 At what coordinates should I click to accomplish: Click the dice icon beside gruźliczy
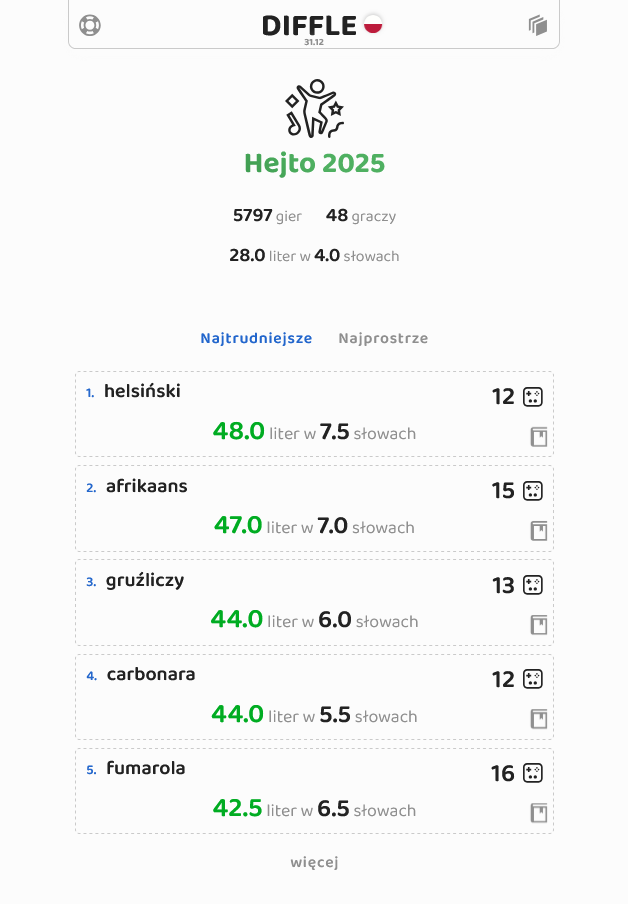coord(533,585)
